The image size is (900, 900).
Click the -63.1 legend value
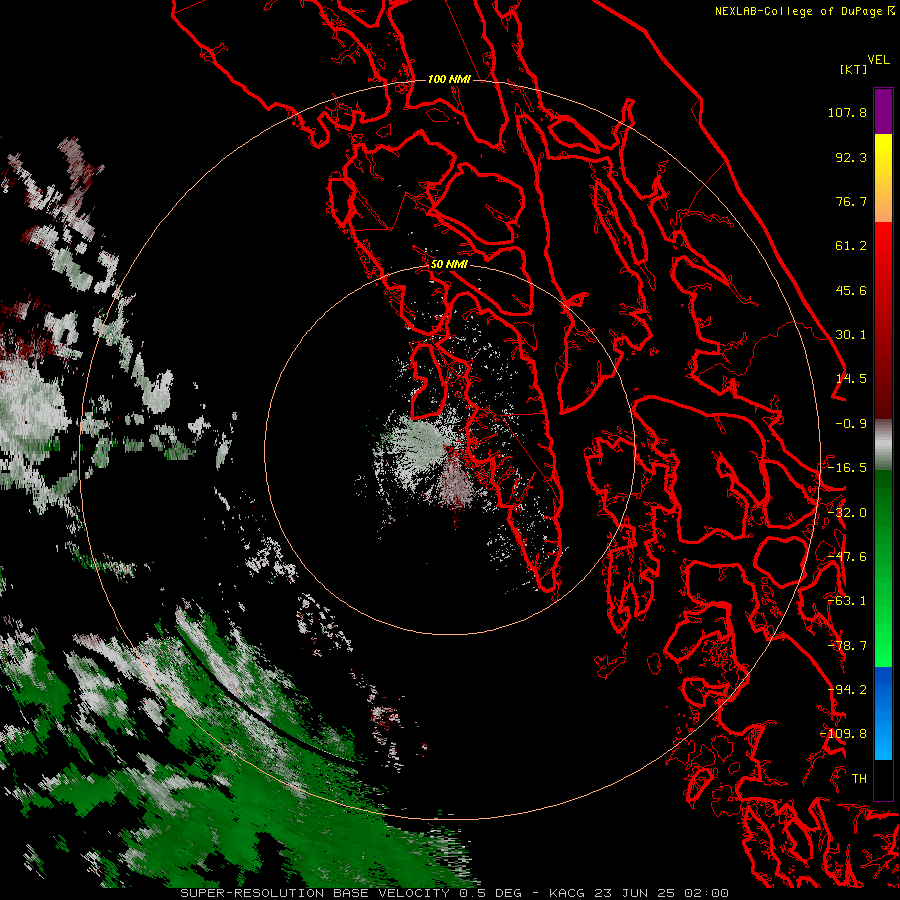pos(847,601)
